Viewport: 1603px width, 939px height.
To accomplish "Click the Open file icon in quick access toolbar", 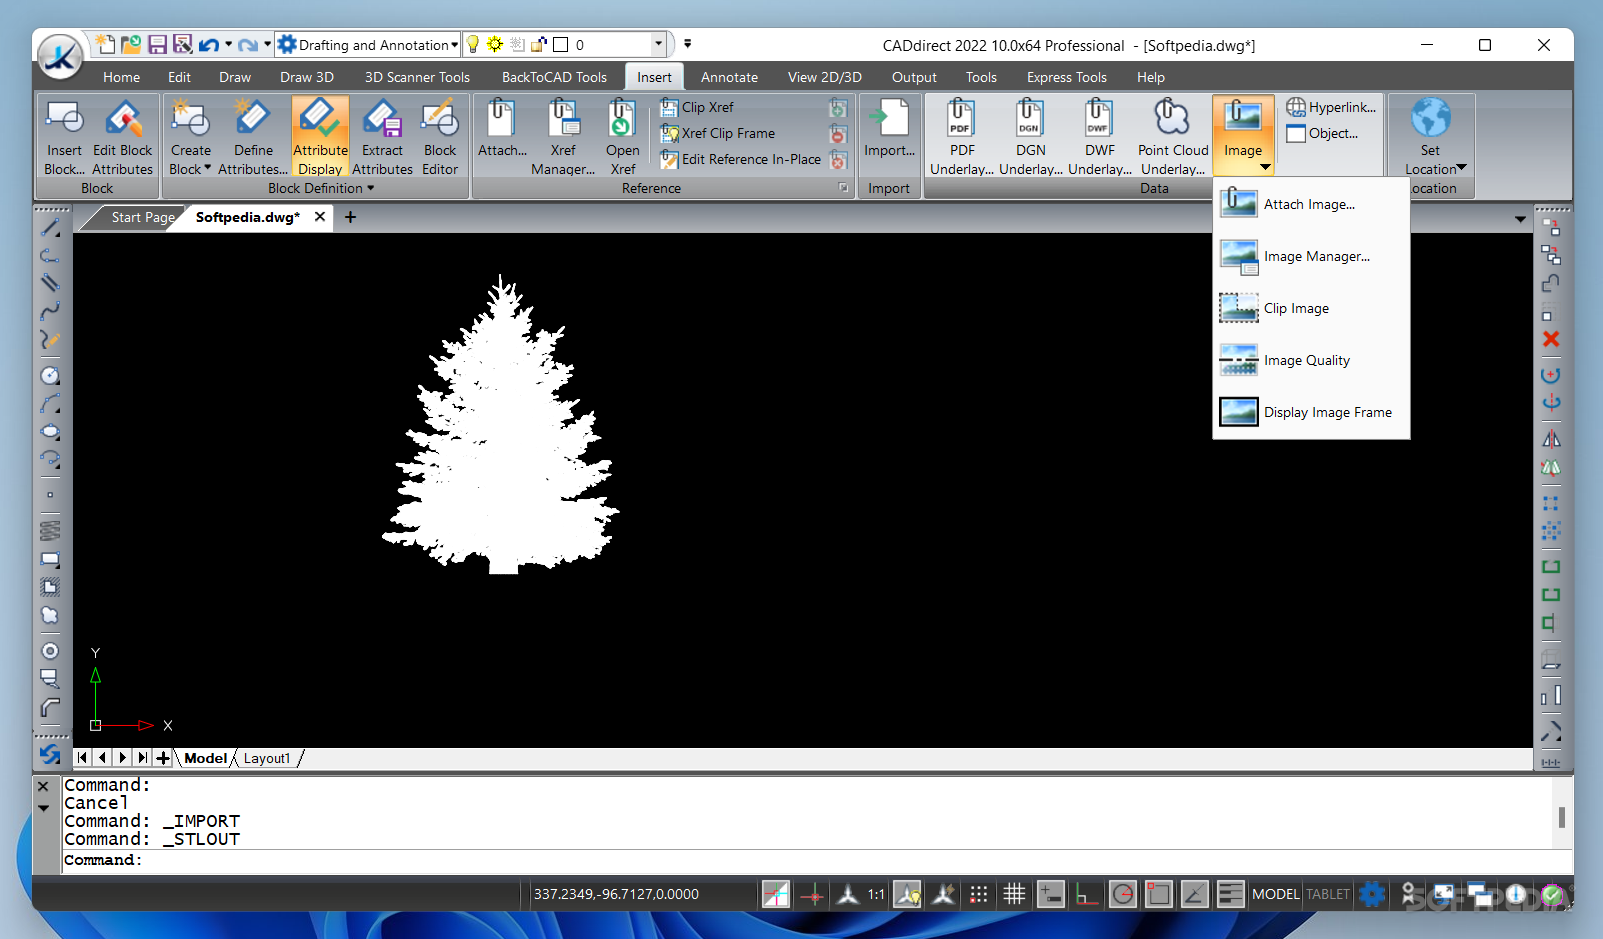I will (x=131, y=44).
